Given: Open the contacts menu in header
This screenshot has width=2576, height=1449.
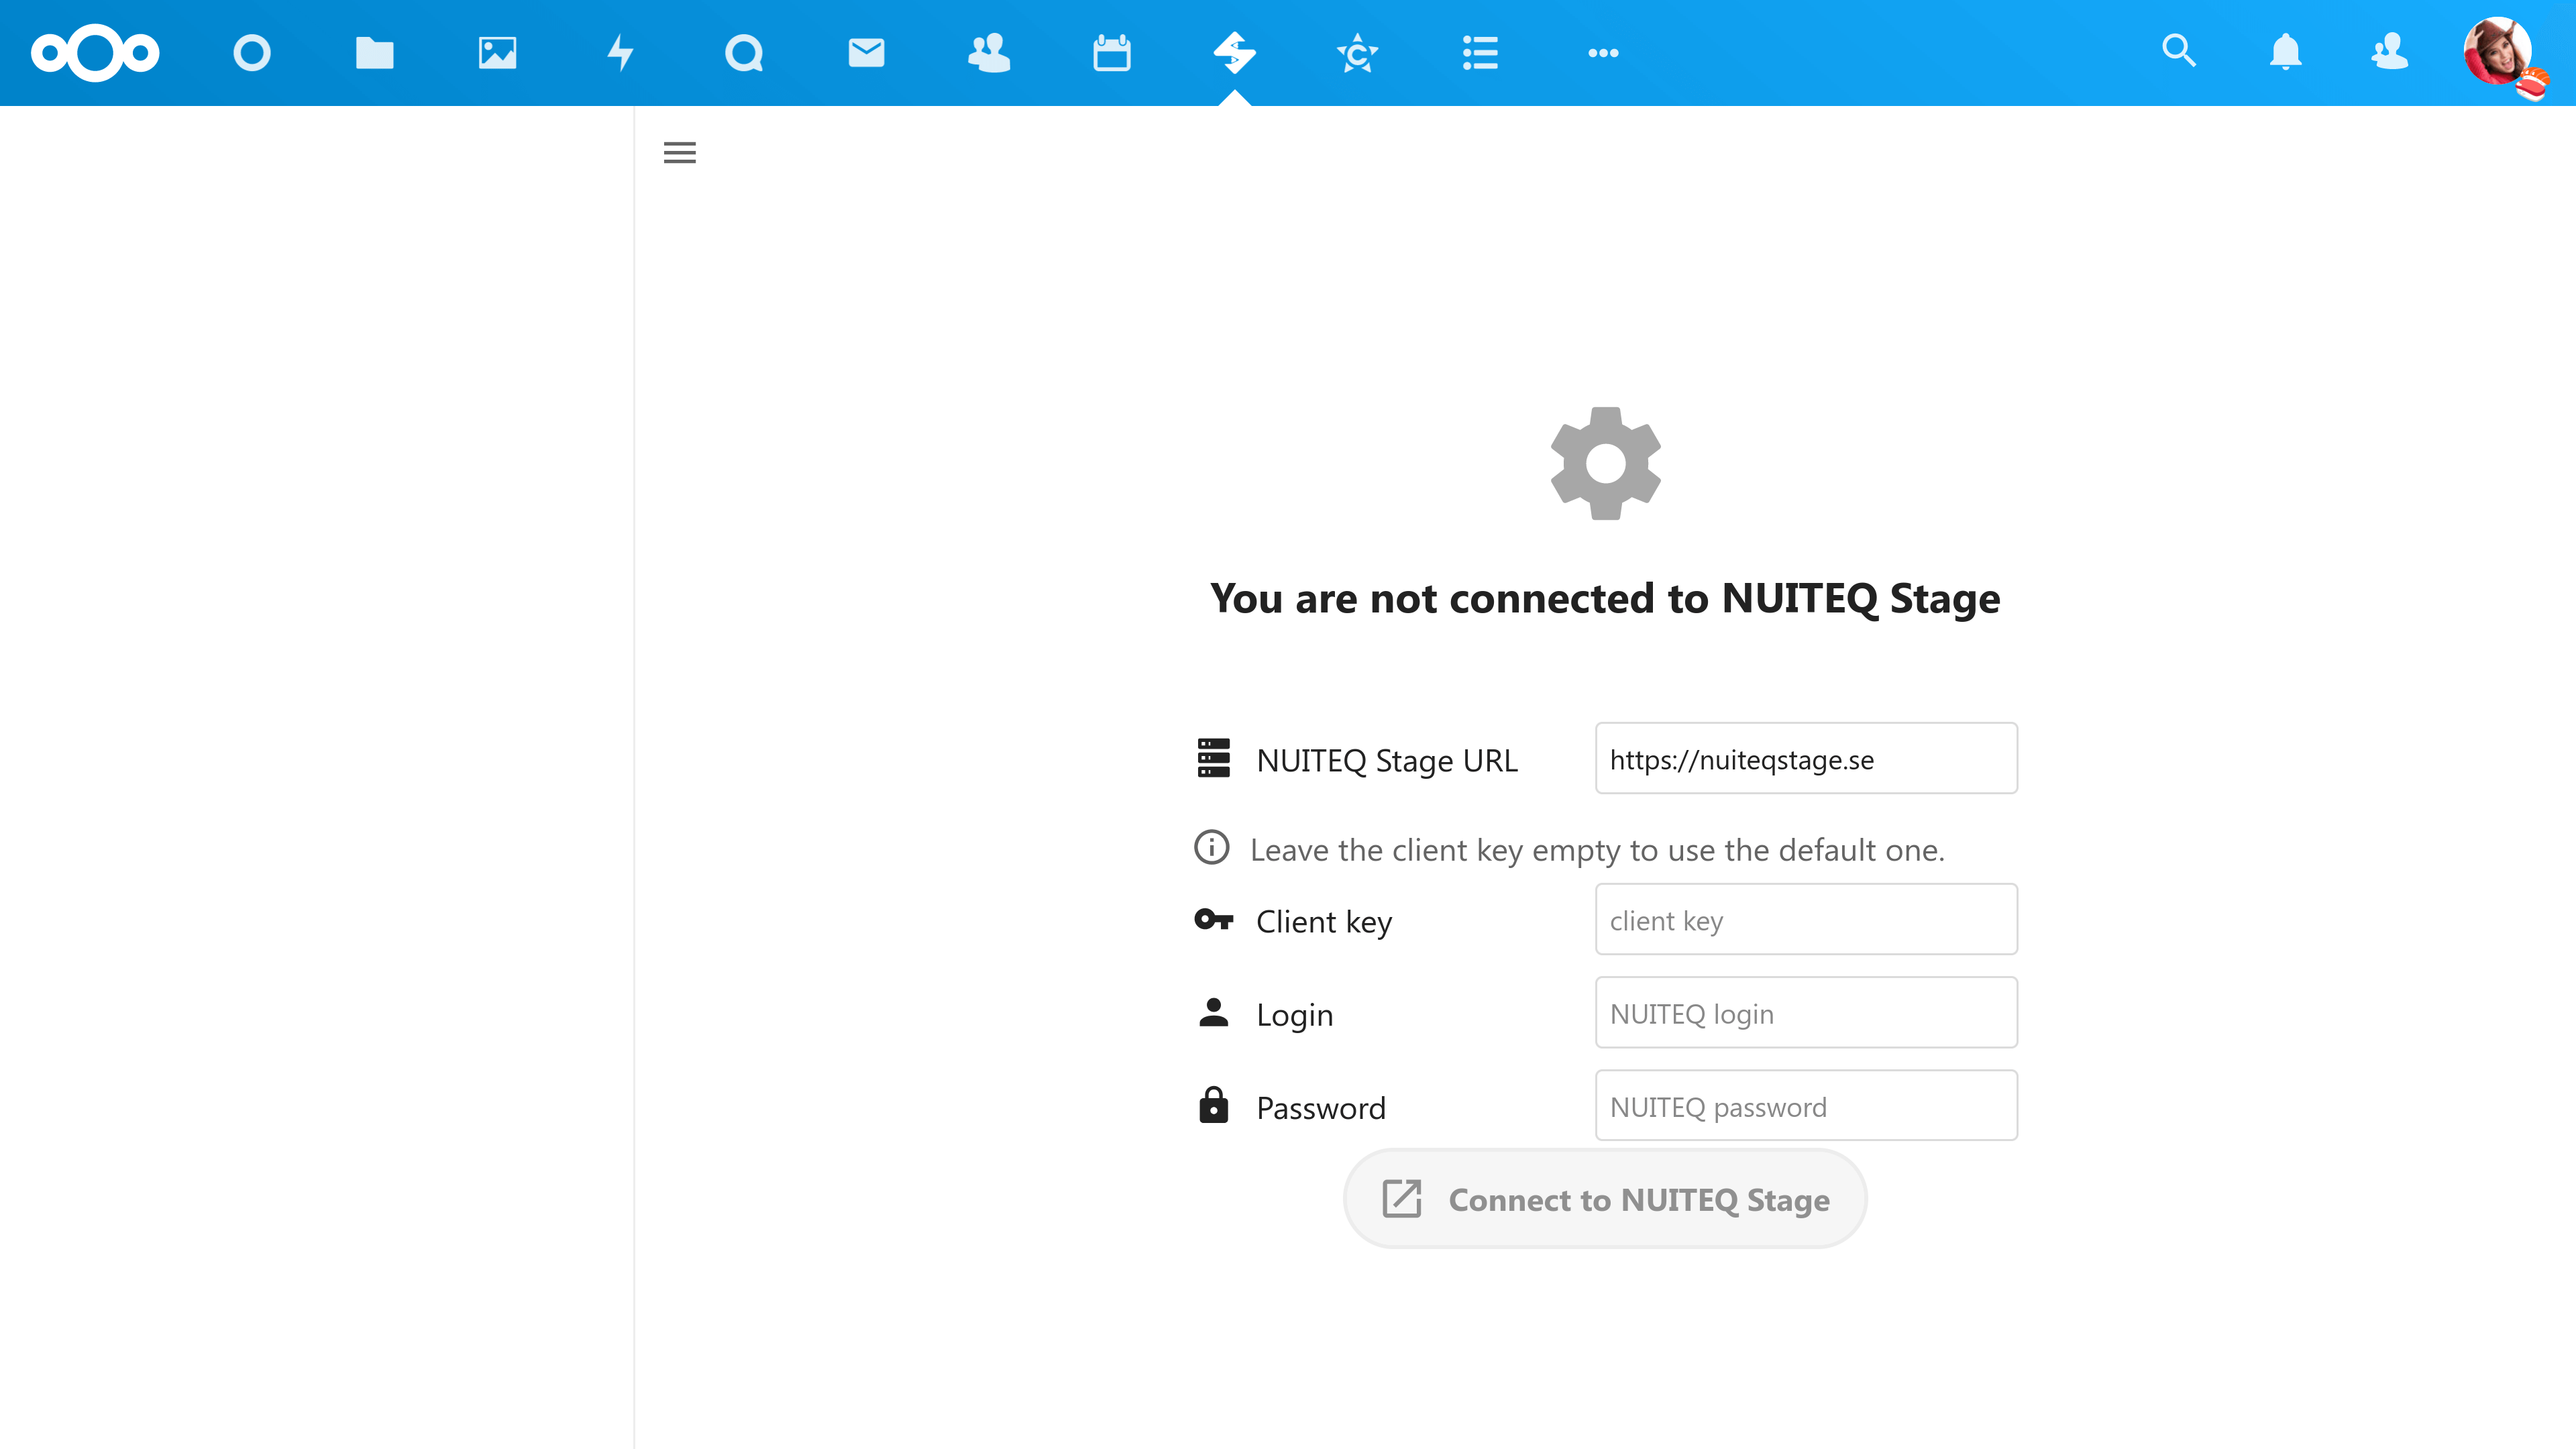Looking at the screenshot, I should [x=2391, y=51].
